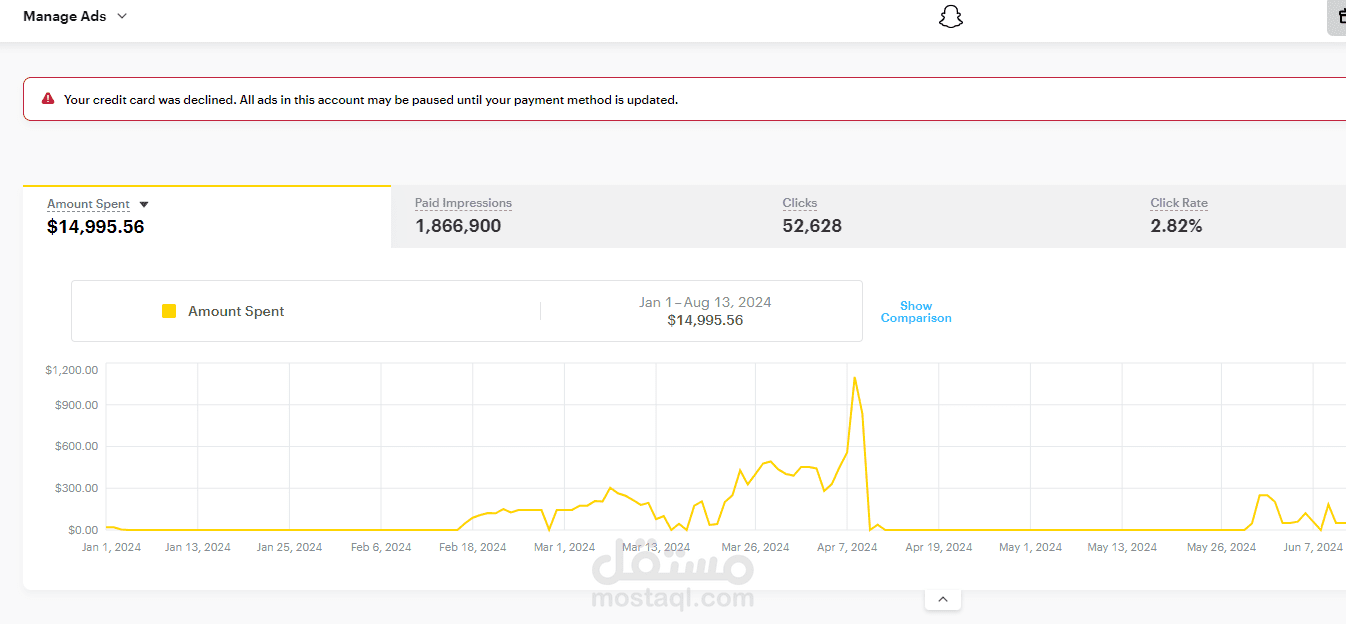Click the $0.00 y-axis label
The height and width of the screenshot is (624, 1346).
pyautogui.click(x=81, y=530)
